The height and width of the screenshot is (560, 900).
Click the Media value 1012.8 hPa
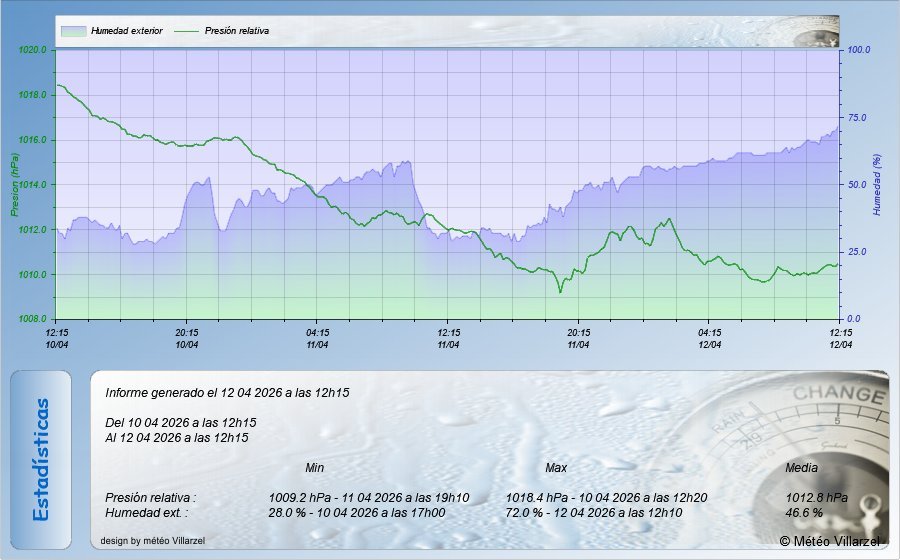pyautogui.click(x=817, y=497)
